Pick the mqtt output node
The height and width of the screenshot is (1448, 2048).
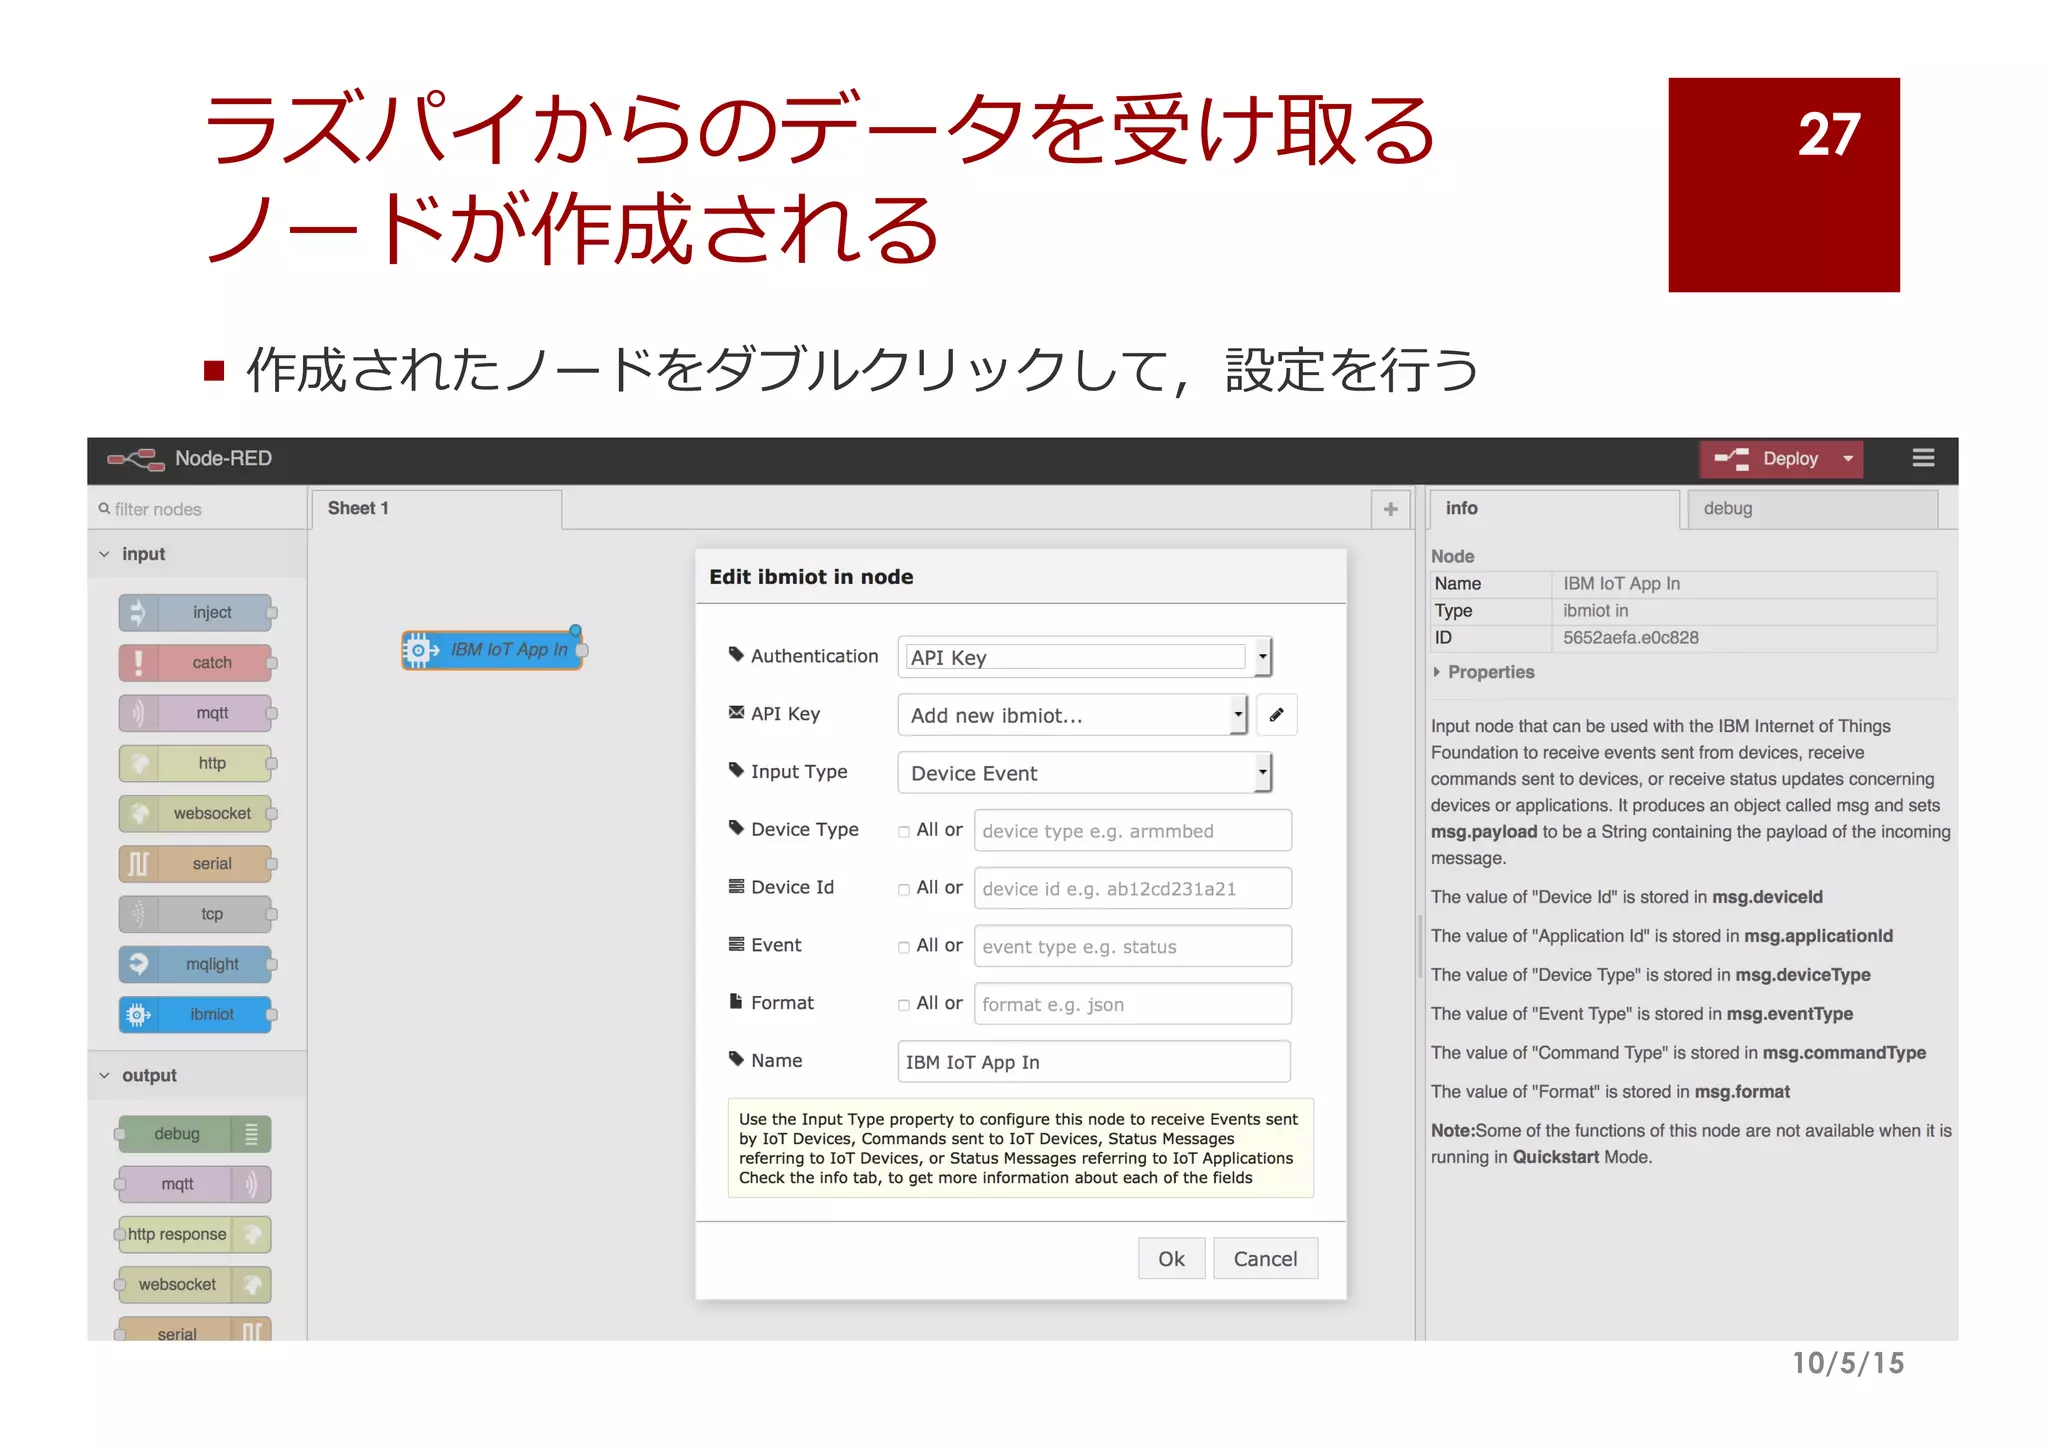point(194,1184)
